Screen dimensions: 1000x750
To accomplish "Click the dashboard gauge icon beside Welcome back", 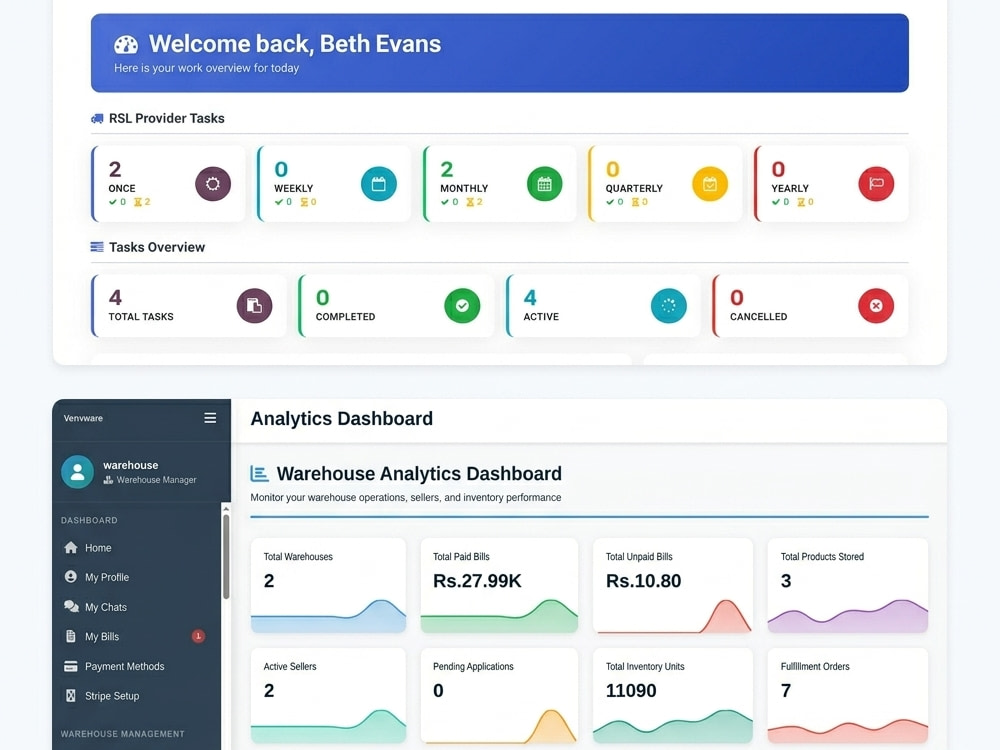I will [126, 45].
